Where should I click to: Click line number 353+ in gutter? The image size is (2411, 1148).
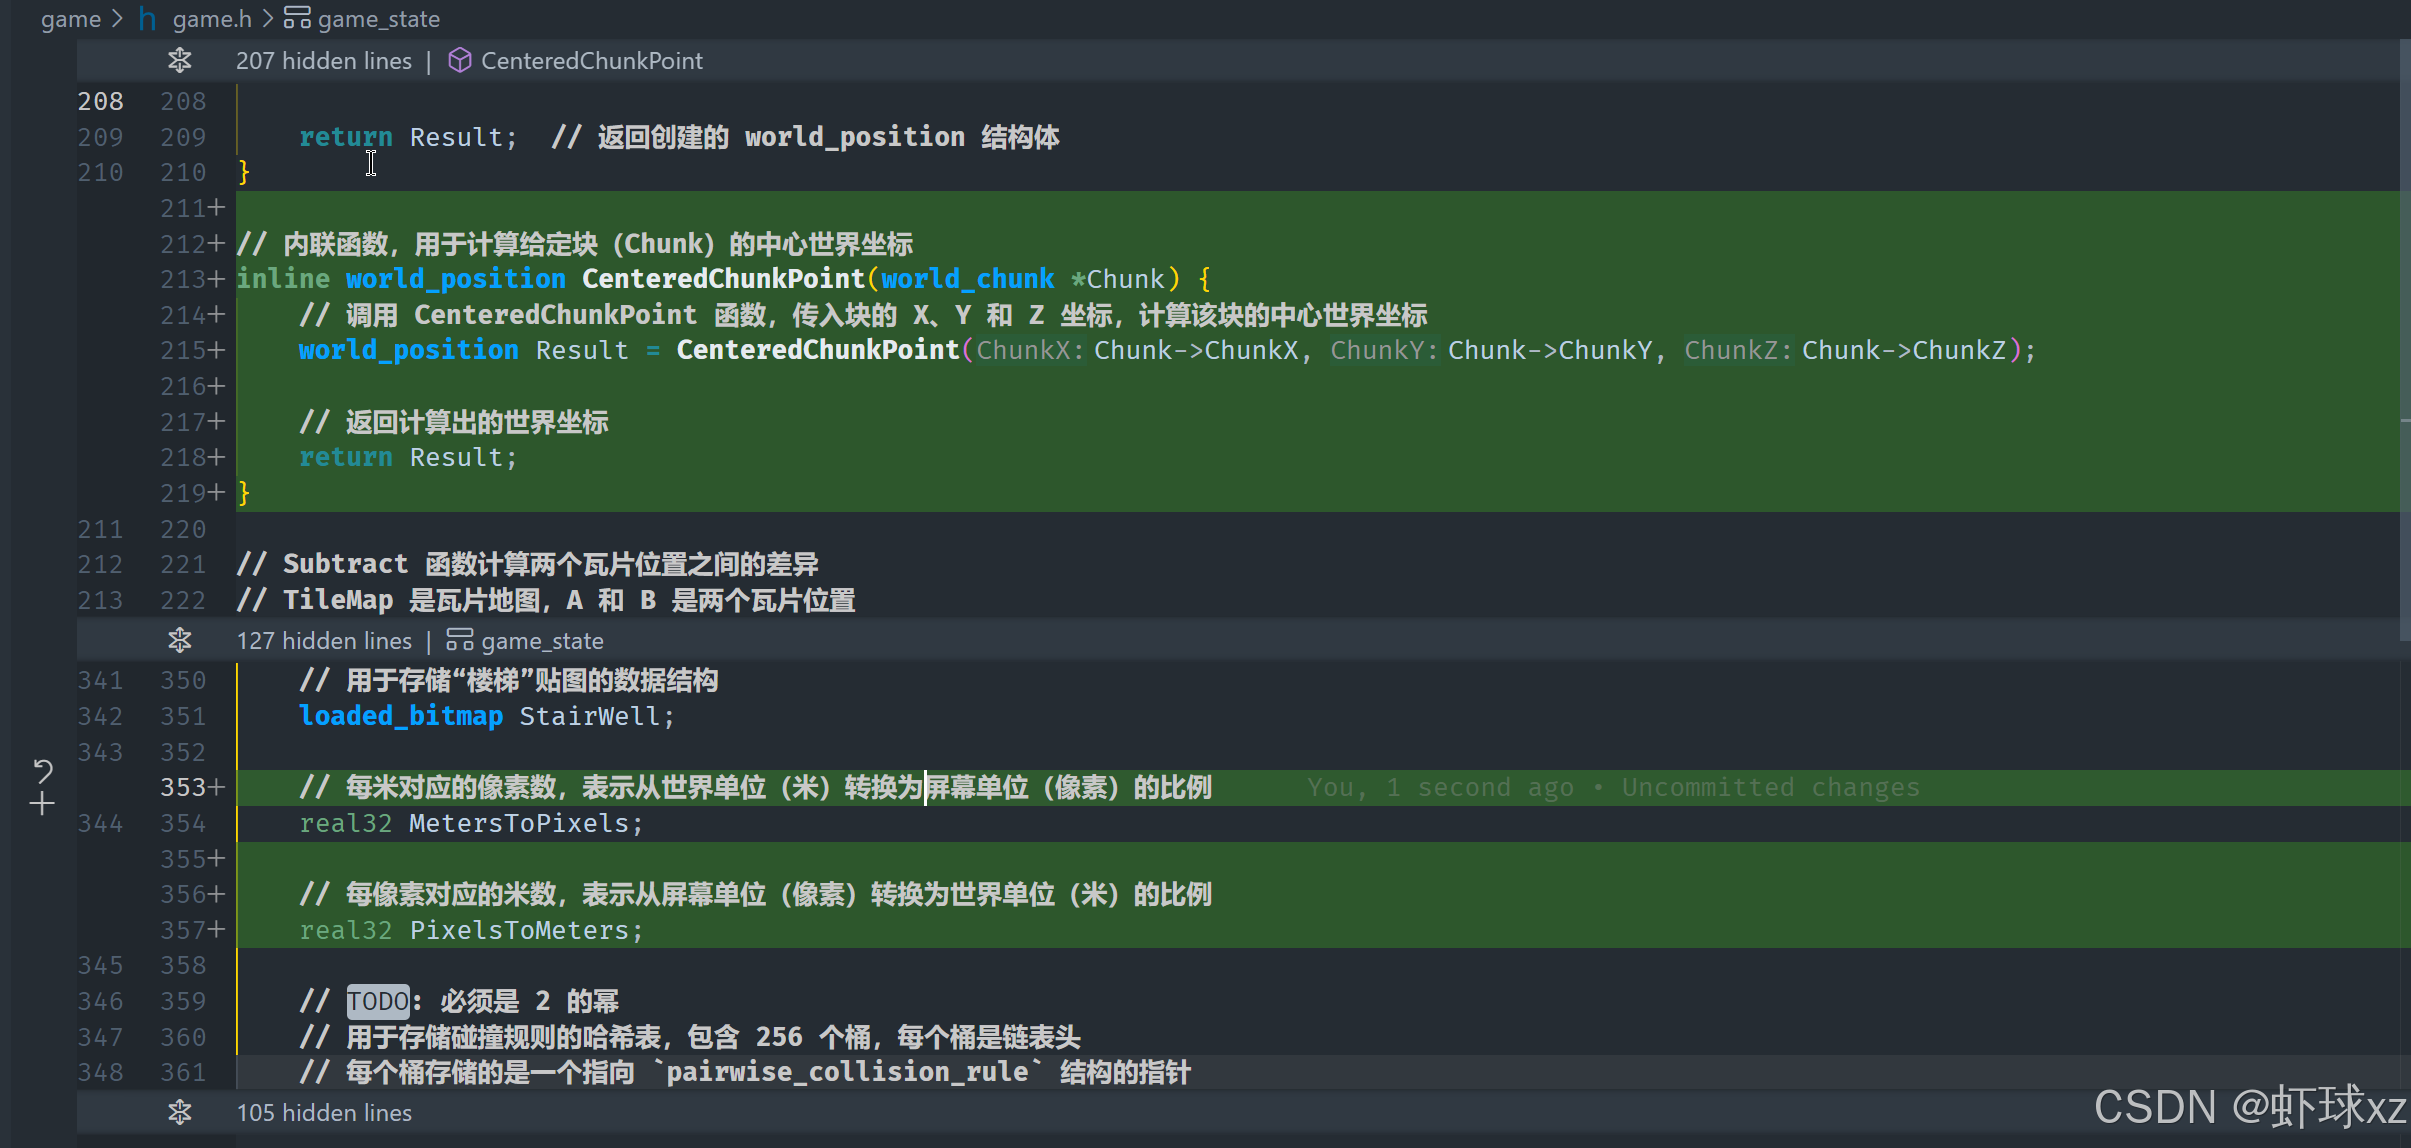(193, 788)
